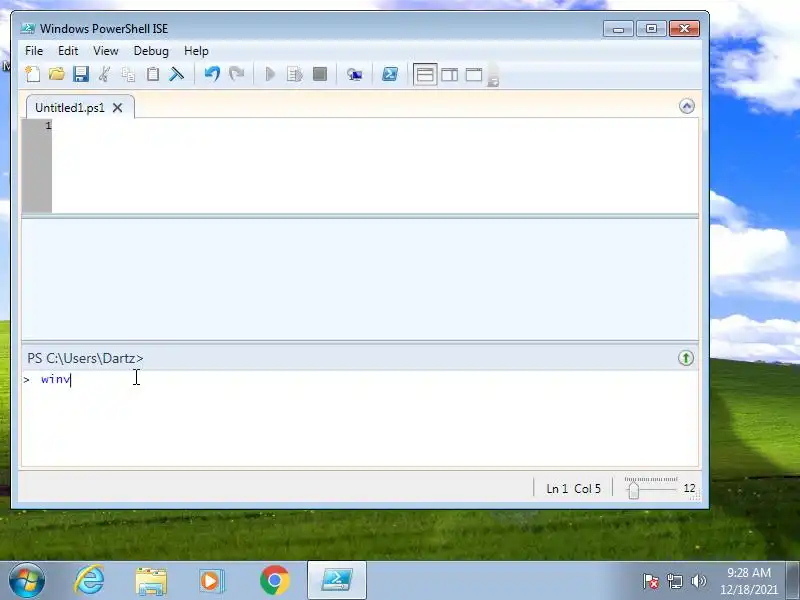The width and height of the screenshot is (800, 600).
Task: Minimize the PowerShell ISE window
Action: coord(618,29)
